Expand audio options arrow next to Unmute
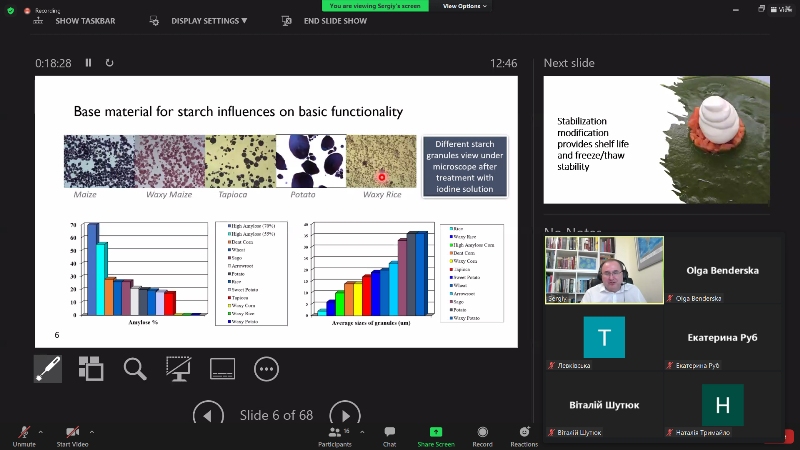This screenshot has height=450, width=800. pos(41,432)
